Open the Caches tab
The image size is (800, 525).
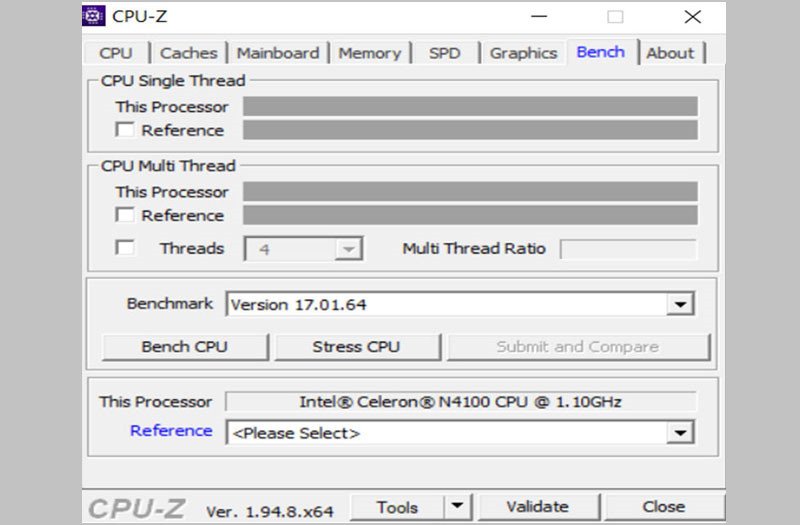(x=189, y=53)
